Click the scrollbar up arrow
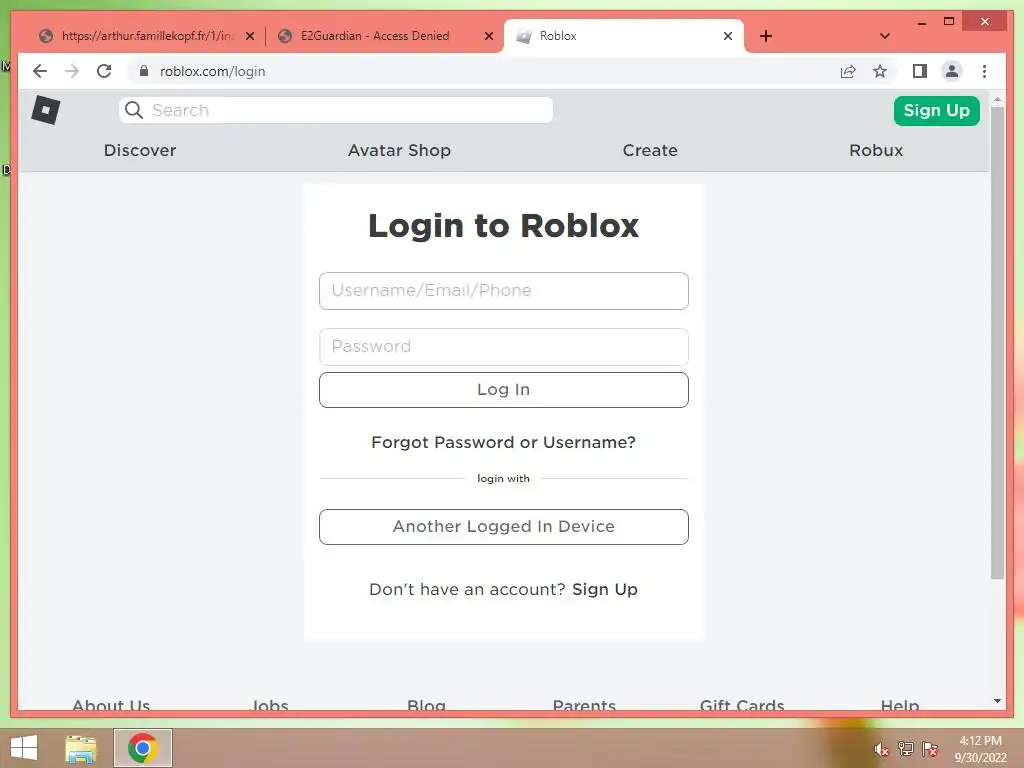Screen dimensions: 1024x768 point(997,100)
